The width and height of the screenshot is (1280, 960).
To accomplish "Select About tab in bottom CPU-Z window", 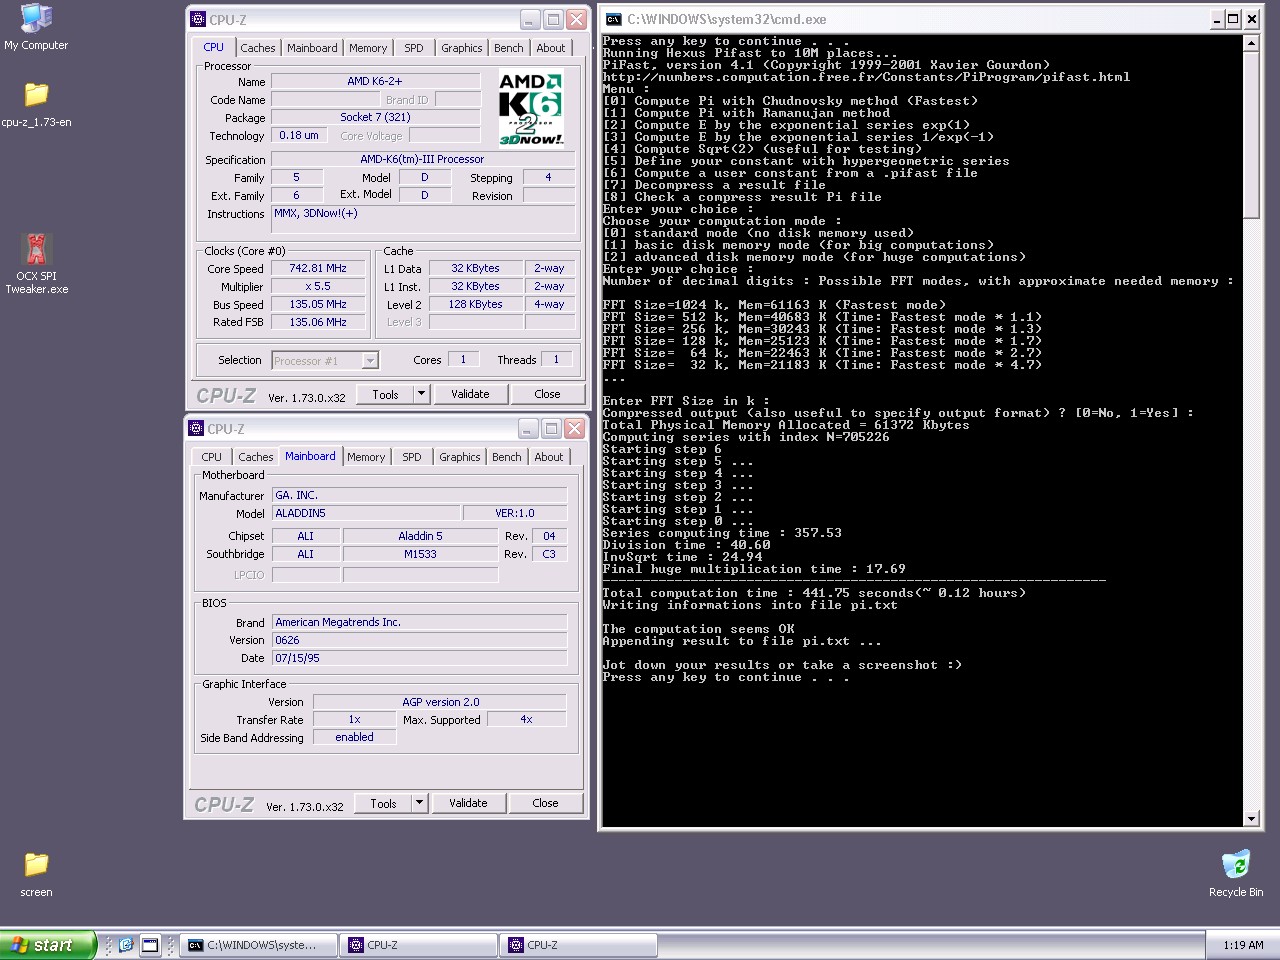I will [x=549, y=457].
